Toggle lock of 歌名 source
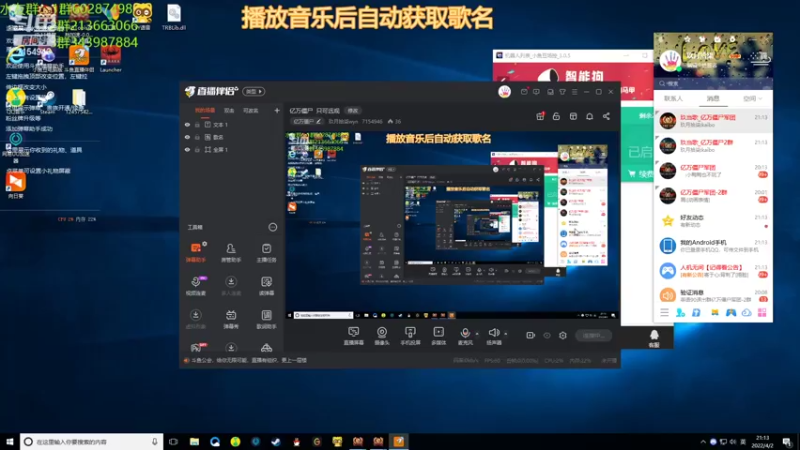The width and height of the screenshot is (800, 450). point(197,137)
